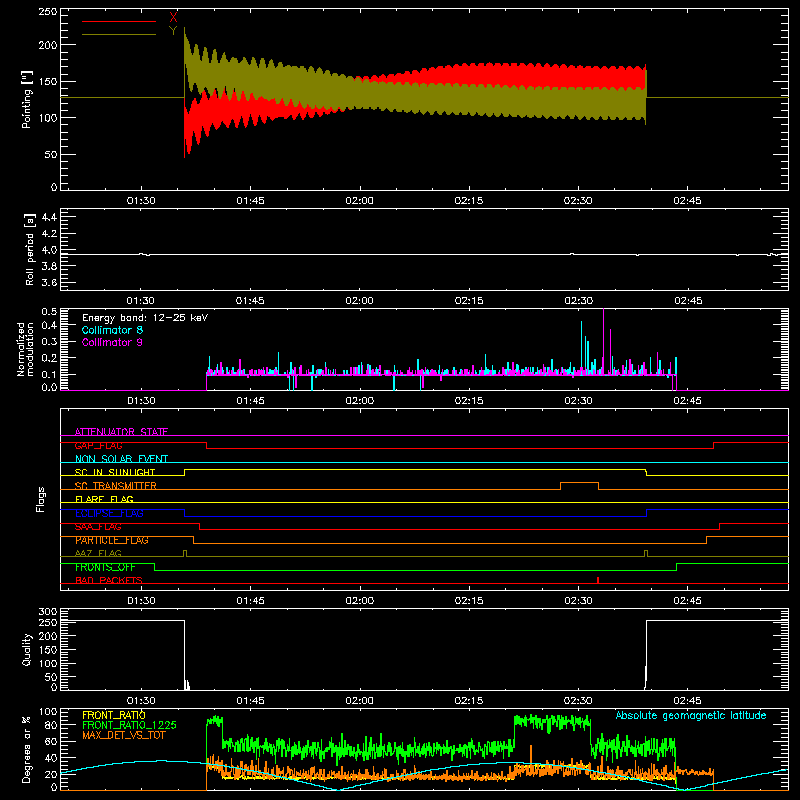Click the PARTICLE_FLAG label

click(112, 540)
